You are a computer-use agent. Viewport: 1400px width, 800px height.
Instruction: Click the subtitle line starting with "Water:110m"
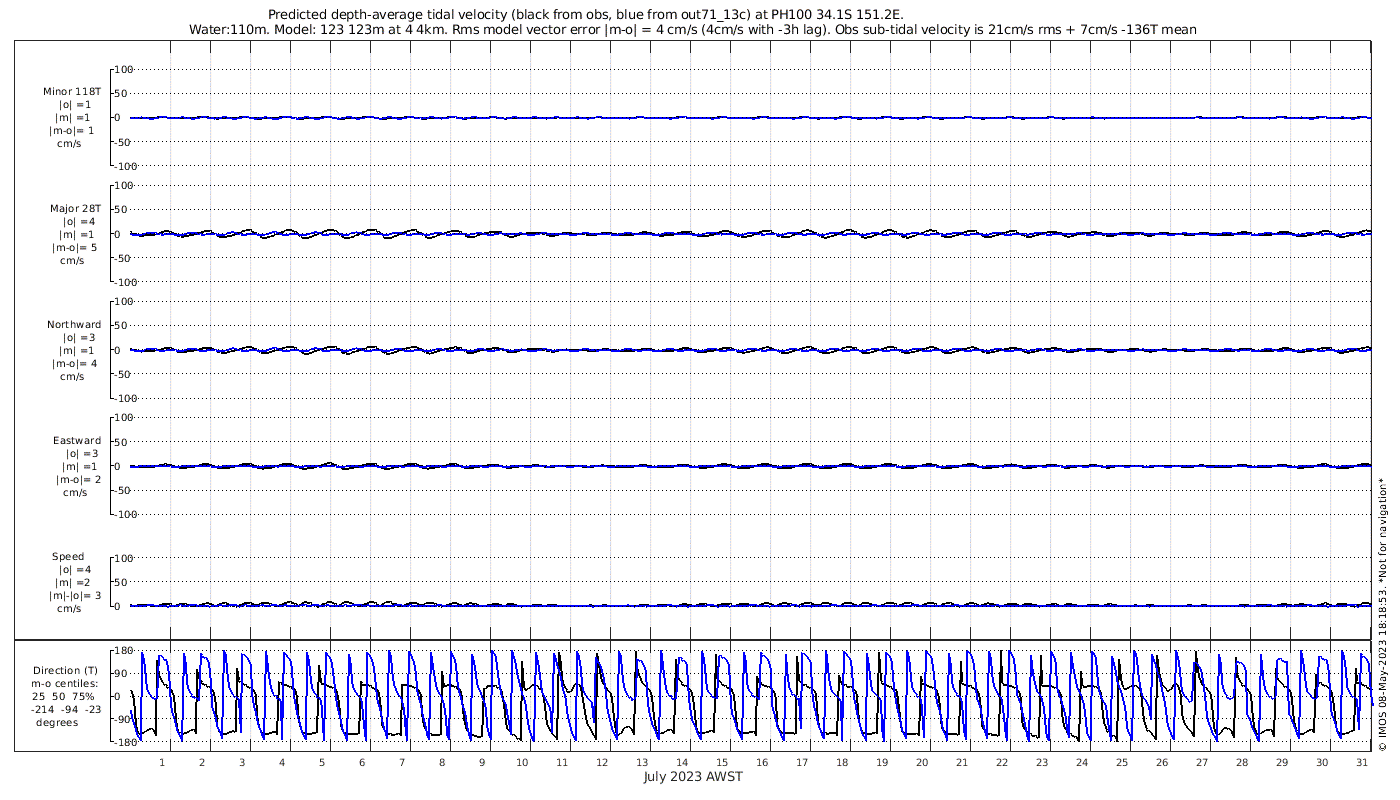click(x=692, y=30)
